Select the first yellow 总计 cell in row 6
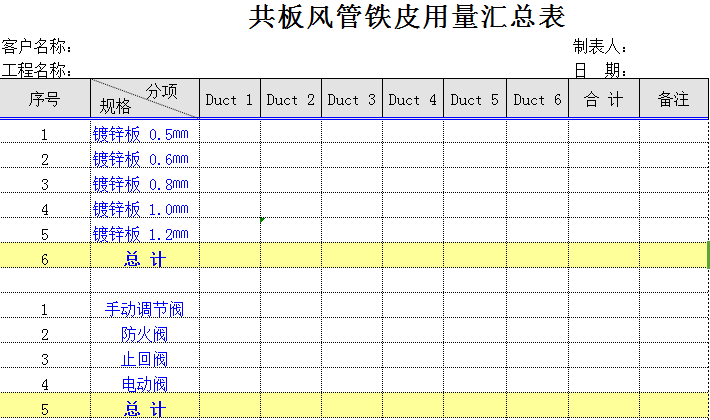The image size is (710, 420). [145, 255]
